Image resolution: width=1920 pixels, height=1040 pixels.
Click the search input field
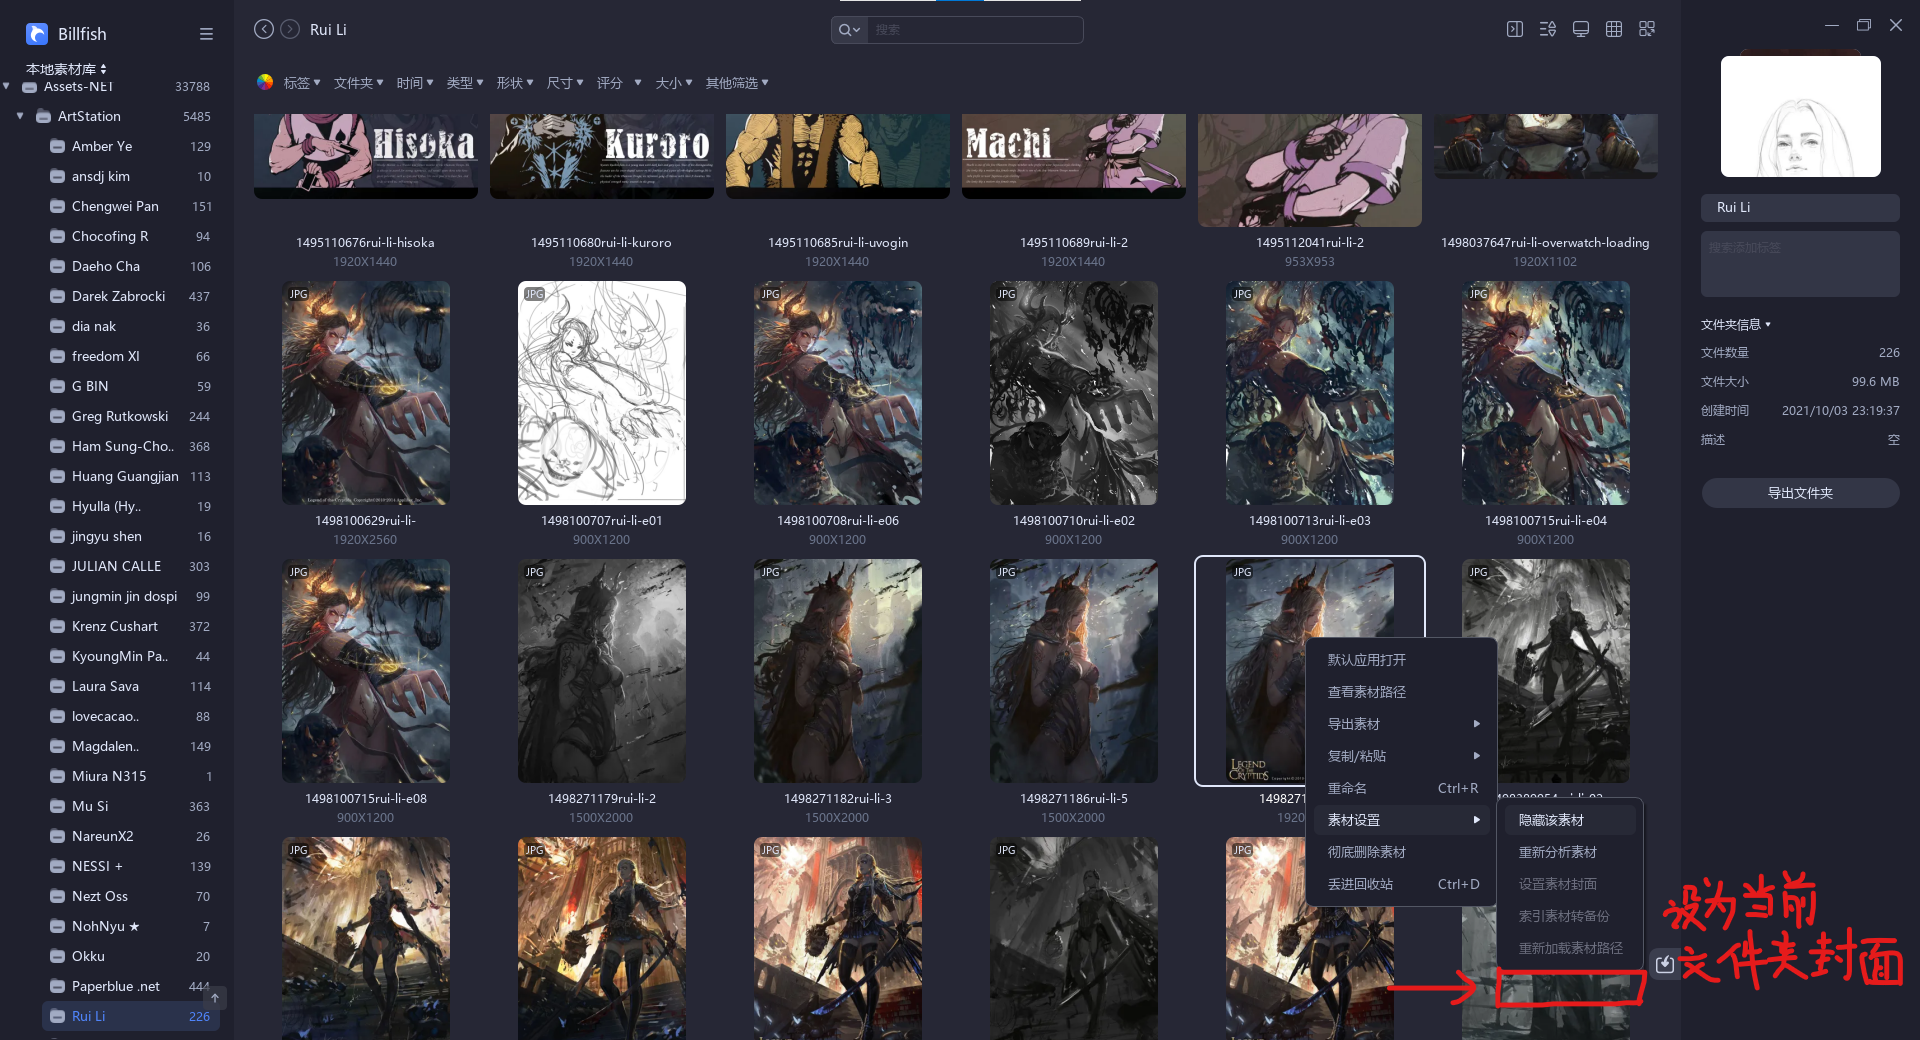(x=975, y=30)
